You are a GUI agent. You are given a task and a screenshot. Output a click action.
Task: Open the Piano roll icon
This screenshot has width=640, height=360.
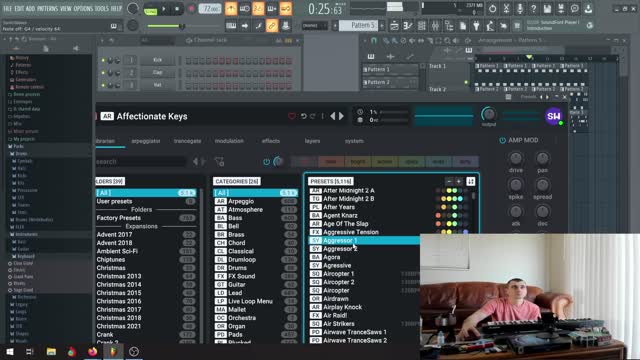(x=408, y=26)
